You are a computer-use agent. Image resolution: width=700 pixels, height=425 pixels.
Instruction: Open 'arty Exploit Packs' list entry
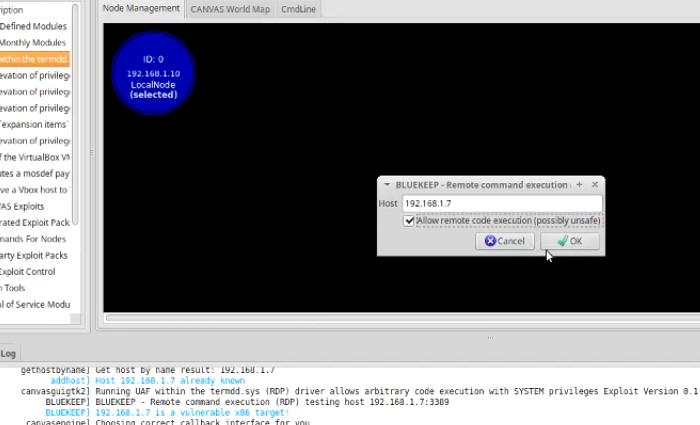[35, 255]
